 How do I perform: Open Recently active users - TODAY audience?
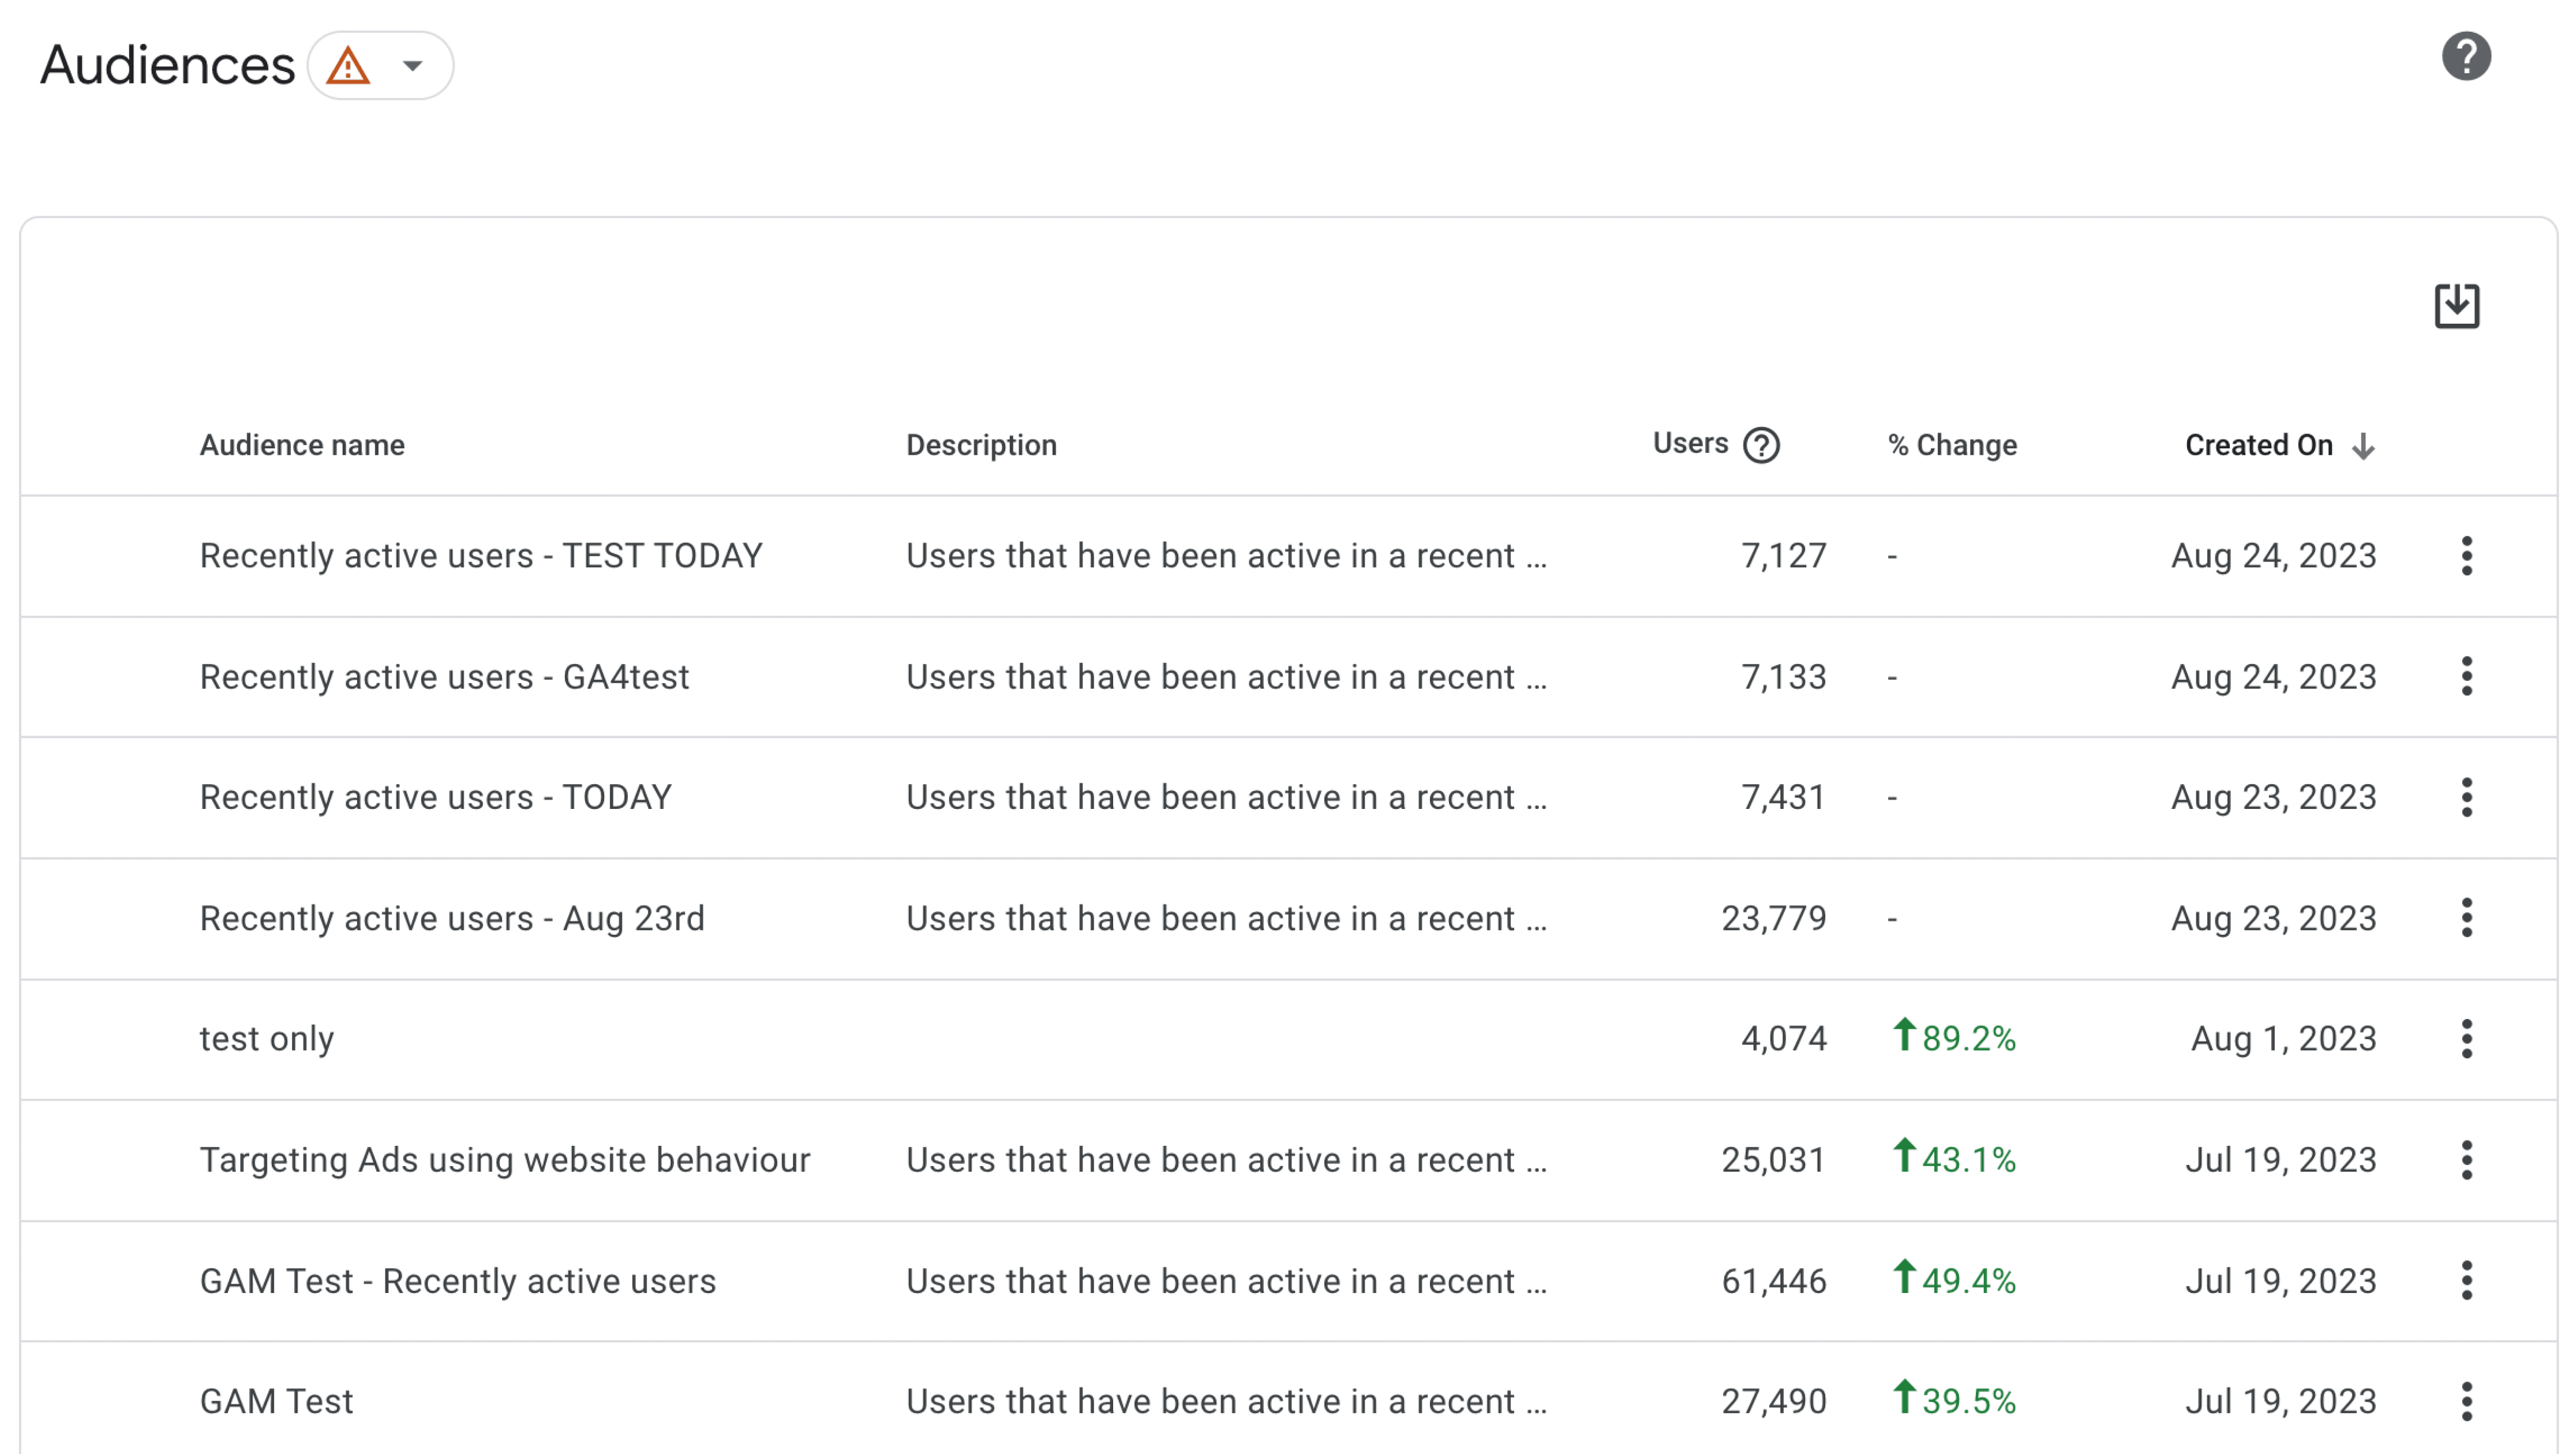pyautogui.click(x=435, y=798)
